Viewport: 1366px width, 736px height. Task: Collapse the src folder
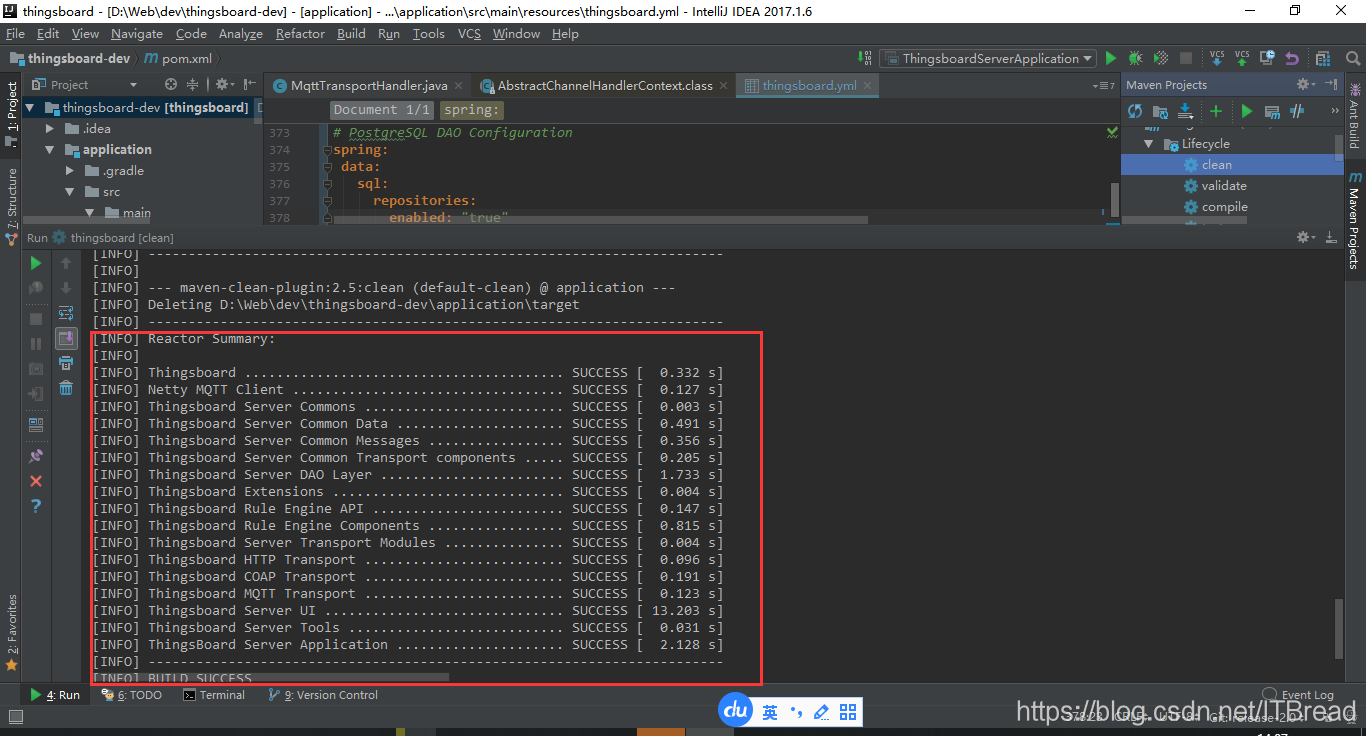70,192
